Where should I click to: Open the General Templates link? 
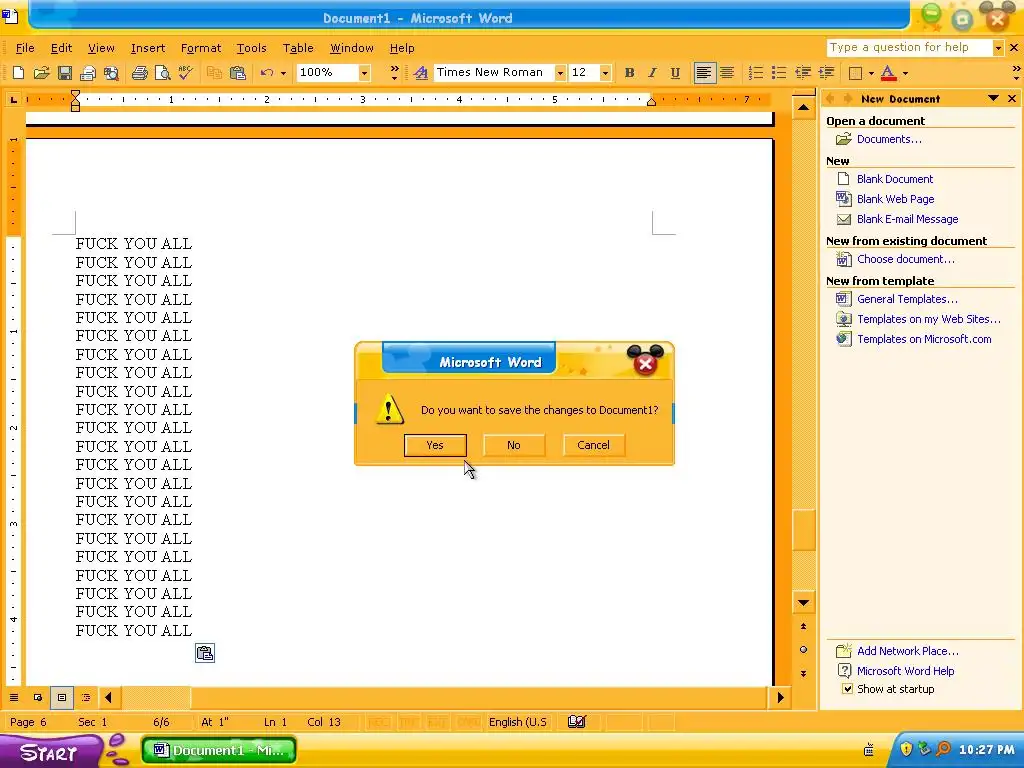pos(907,299)
